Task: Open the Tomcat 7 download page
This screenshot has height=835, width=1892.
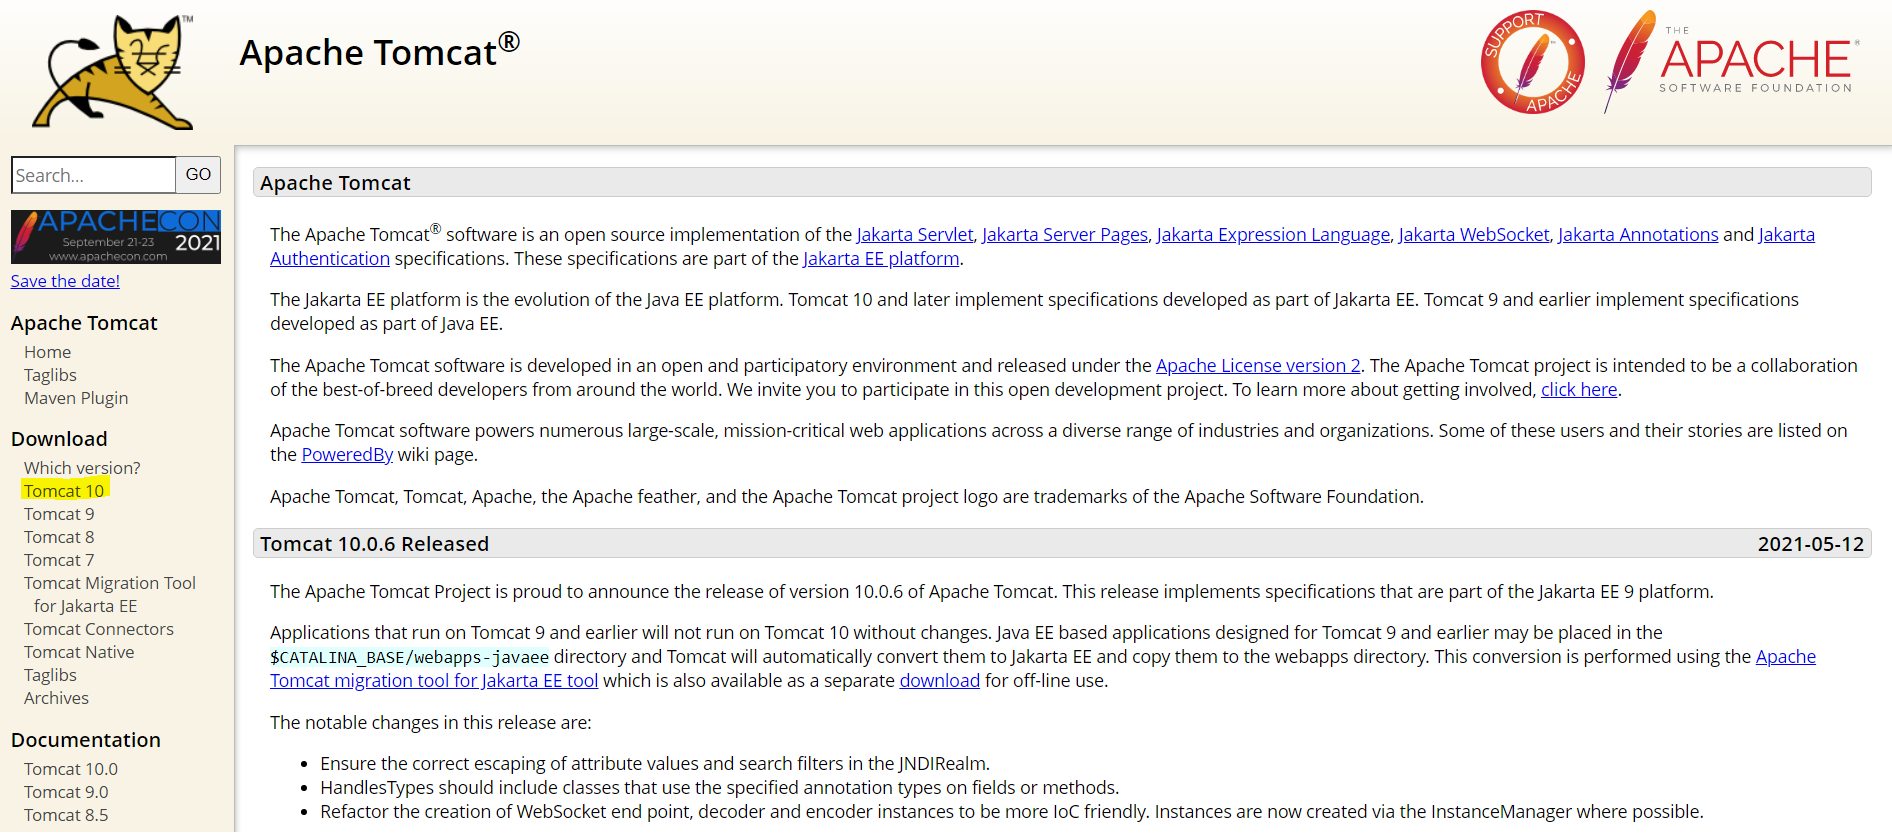Action: point(59,560)
